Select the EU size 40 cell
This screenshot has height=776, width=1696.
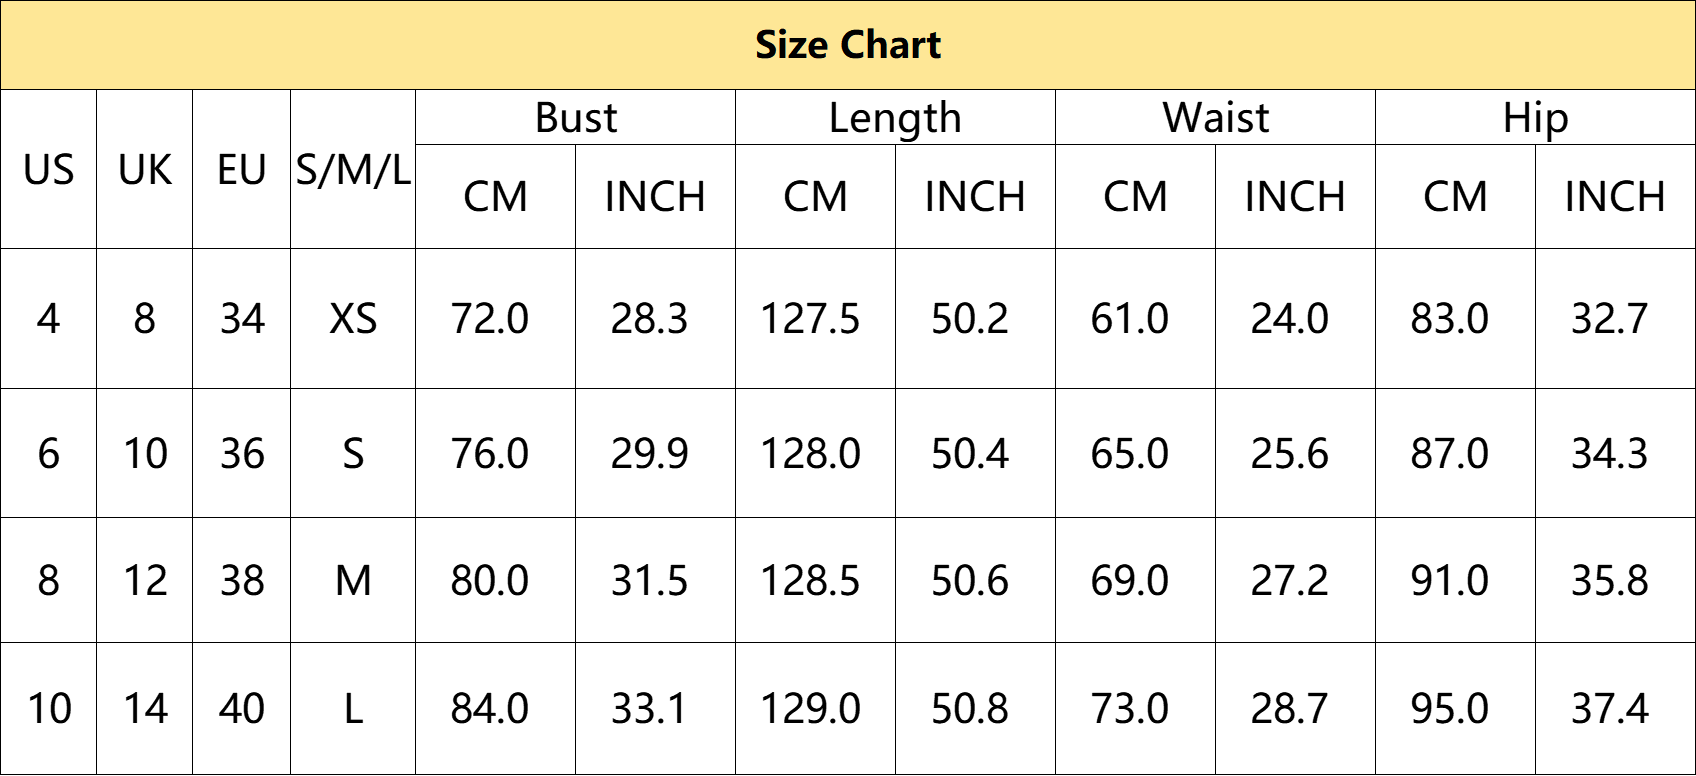[x=241, y=708]
